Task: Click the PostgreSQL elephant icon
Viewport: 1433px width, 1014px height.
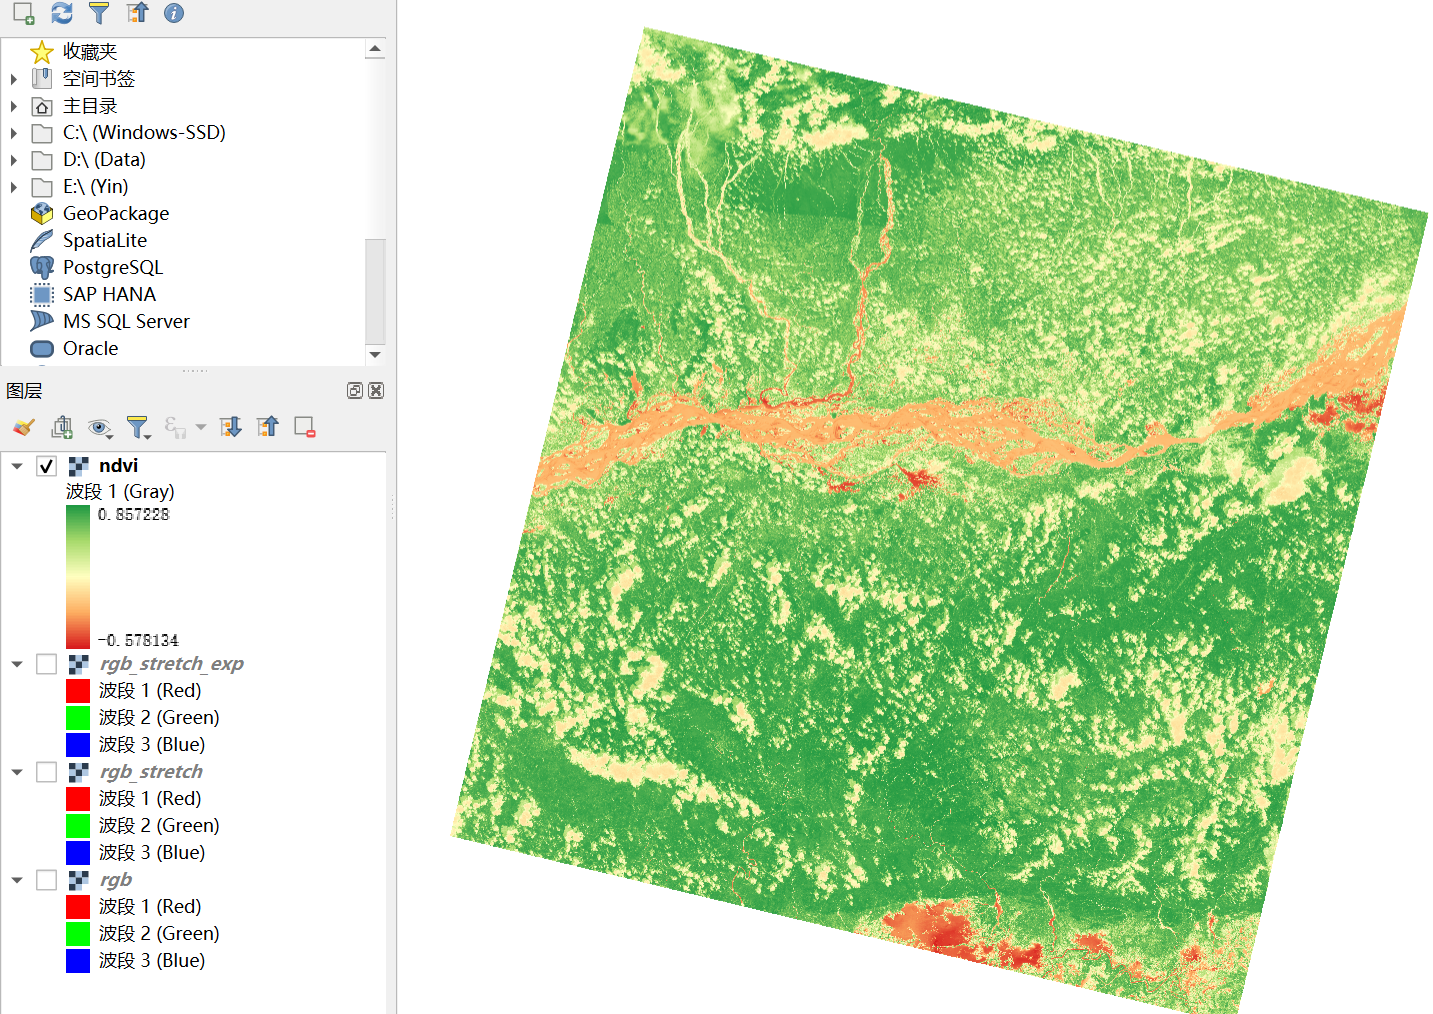Action: (x=42, y=267)
